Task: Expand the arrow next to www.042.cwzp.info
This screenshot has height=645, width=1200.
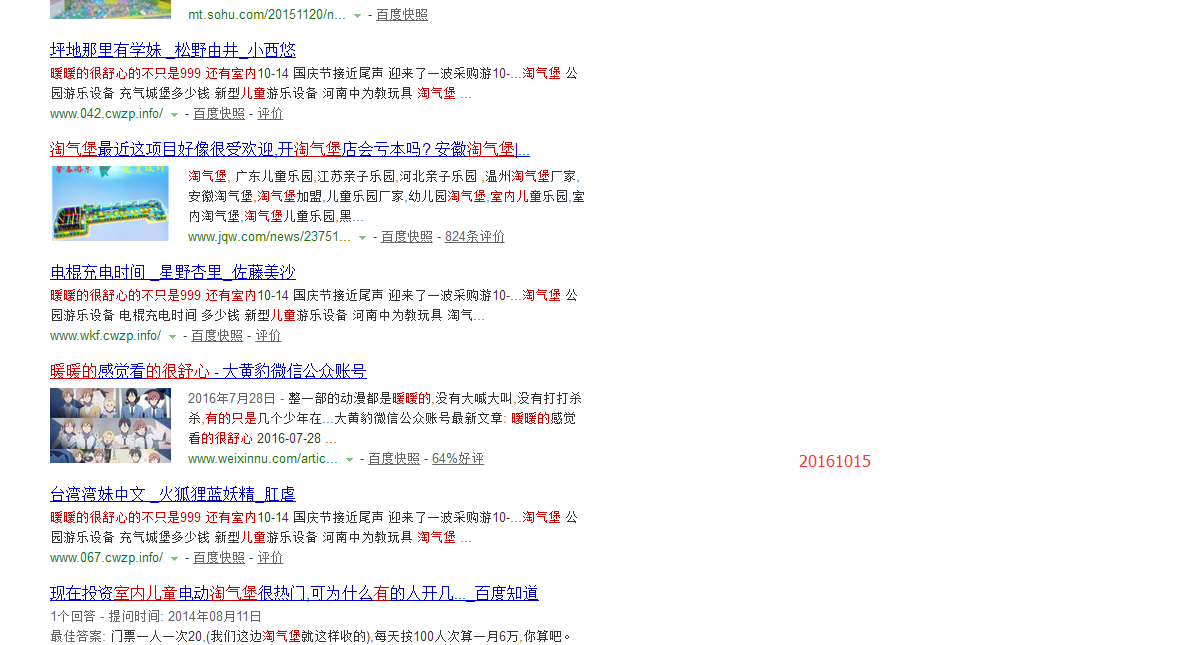Action: pos(174,115)
